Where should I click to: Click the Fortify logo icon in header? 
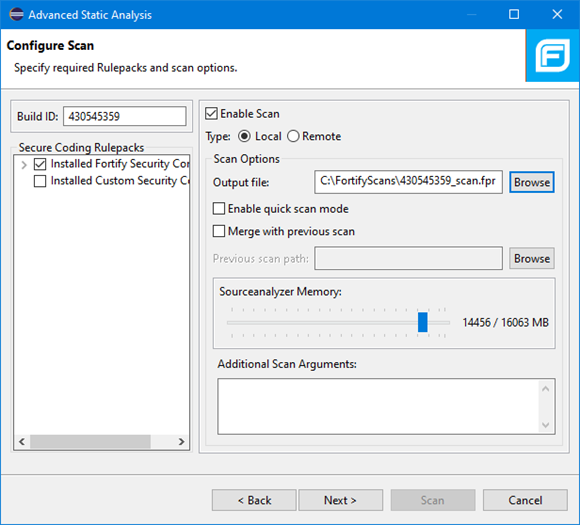point(553,56)
